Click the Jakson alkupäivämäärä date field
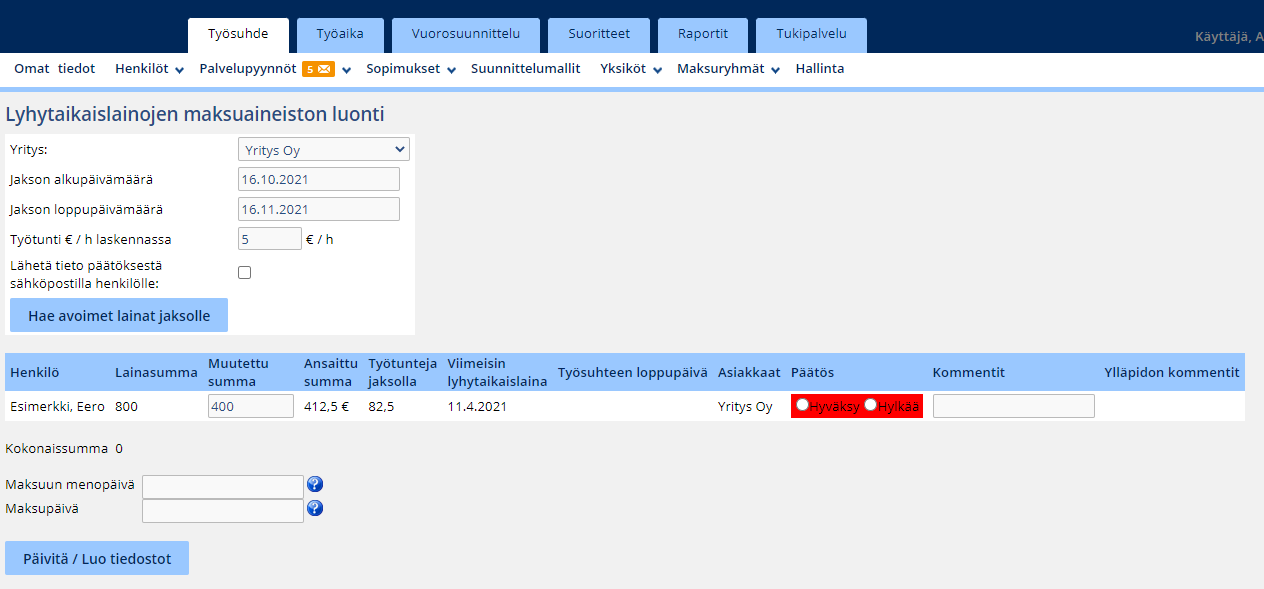1264x589 pixels. (319, 179)
